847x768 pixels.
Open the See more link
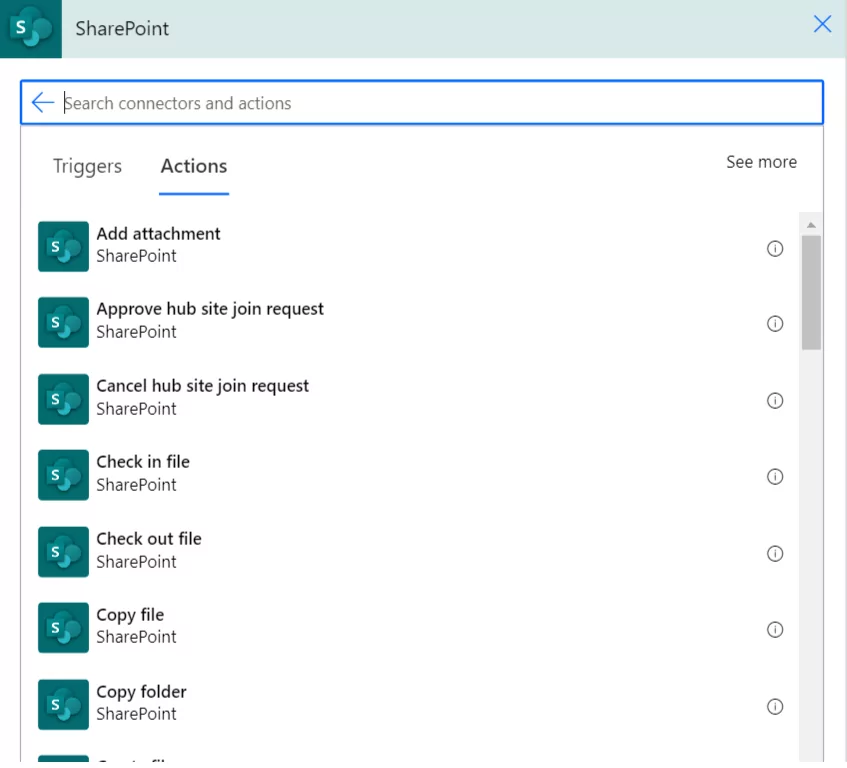click(761, 162)
